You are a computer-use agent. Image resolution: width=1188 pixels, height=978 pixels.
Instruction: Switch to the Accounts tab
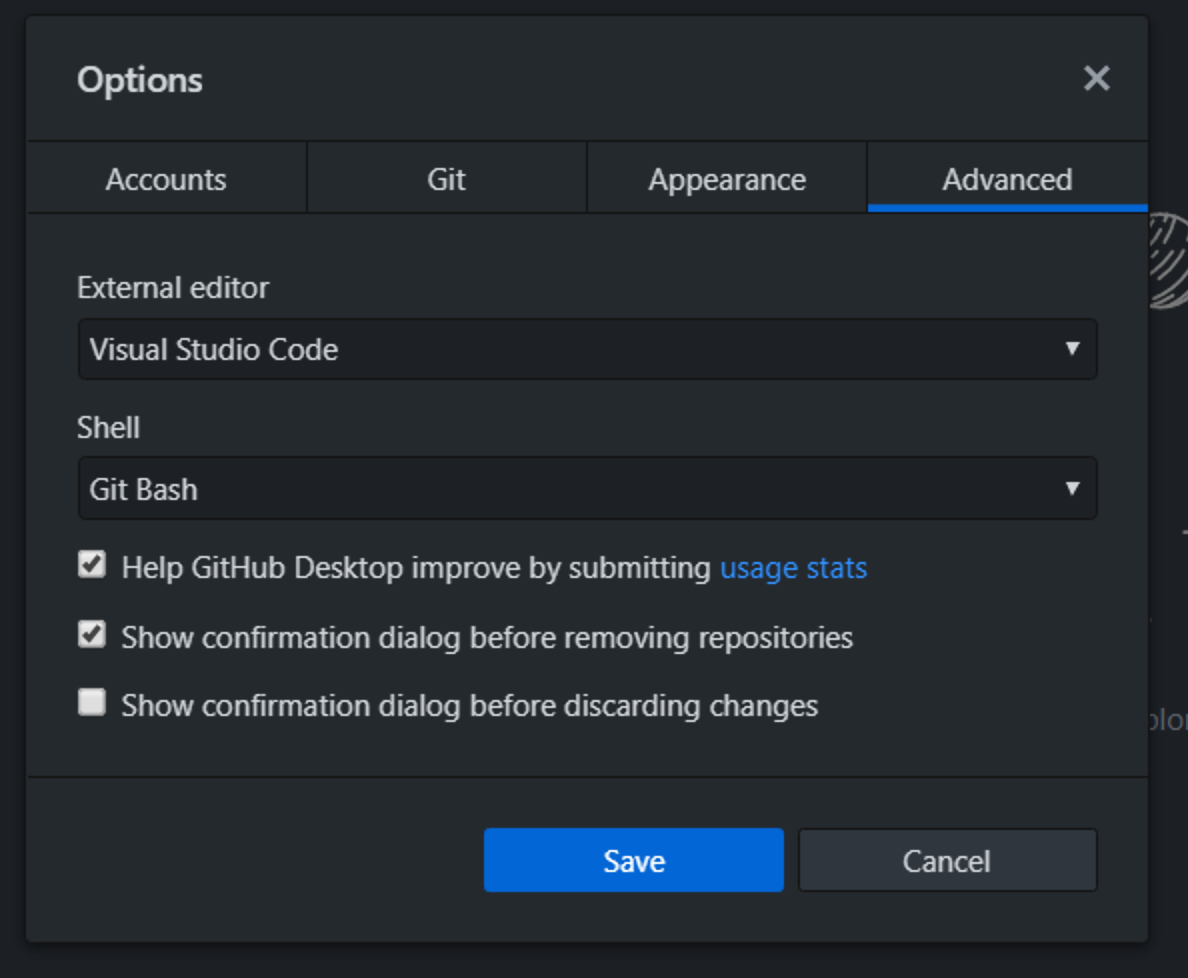(166, 178)
